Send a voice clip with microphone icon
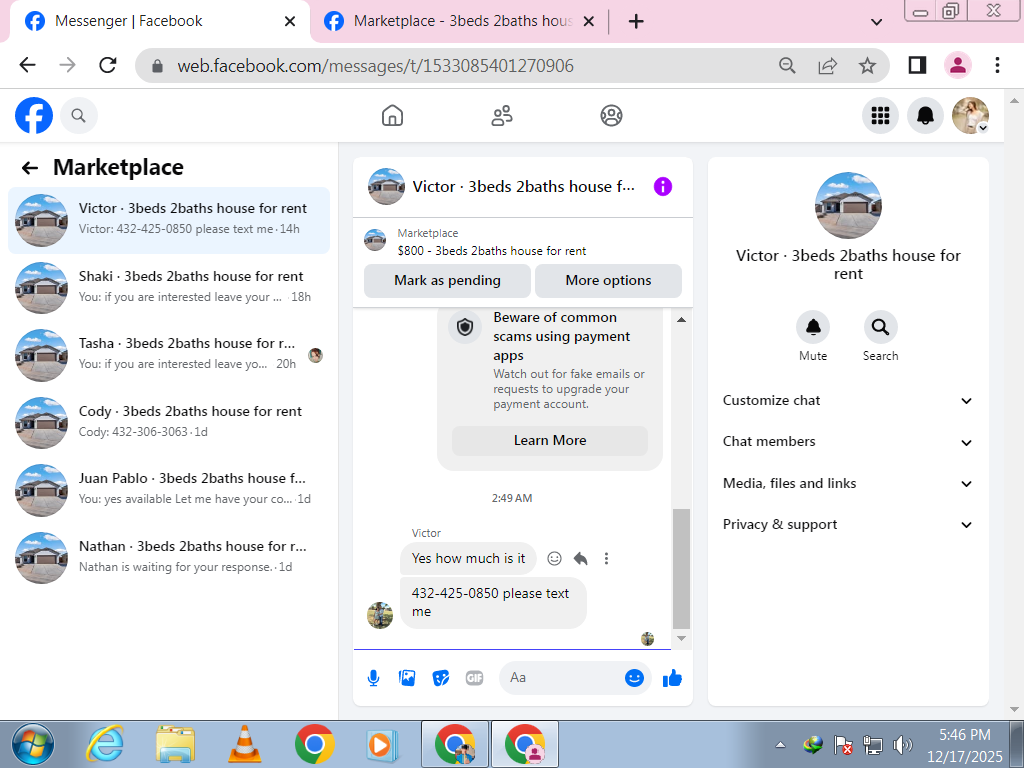Screen dimensions: 1024x768 tap(374, 679)
